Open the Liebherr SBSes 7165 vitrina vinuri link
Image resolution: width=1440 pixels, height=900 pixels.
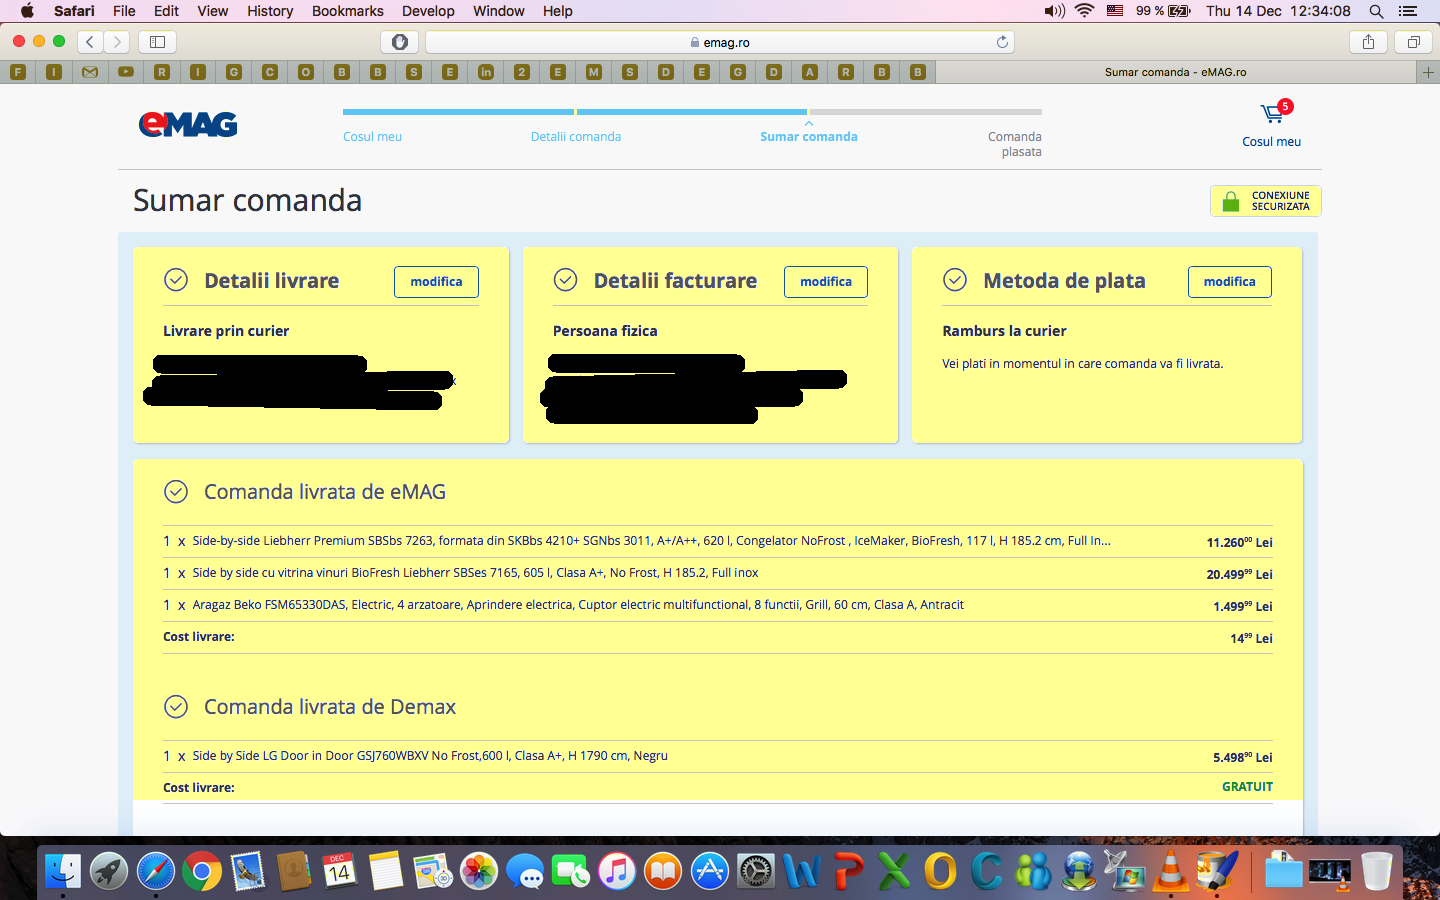tap(475, 573)
